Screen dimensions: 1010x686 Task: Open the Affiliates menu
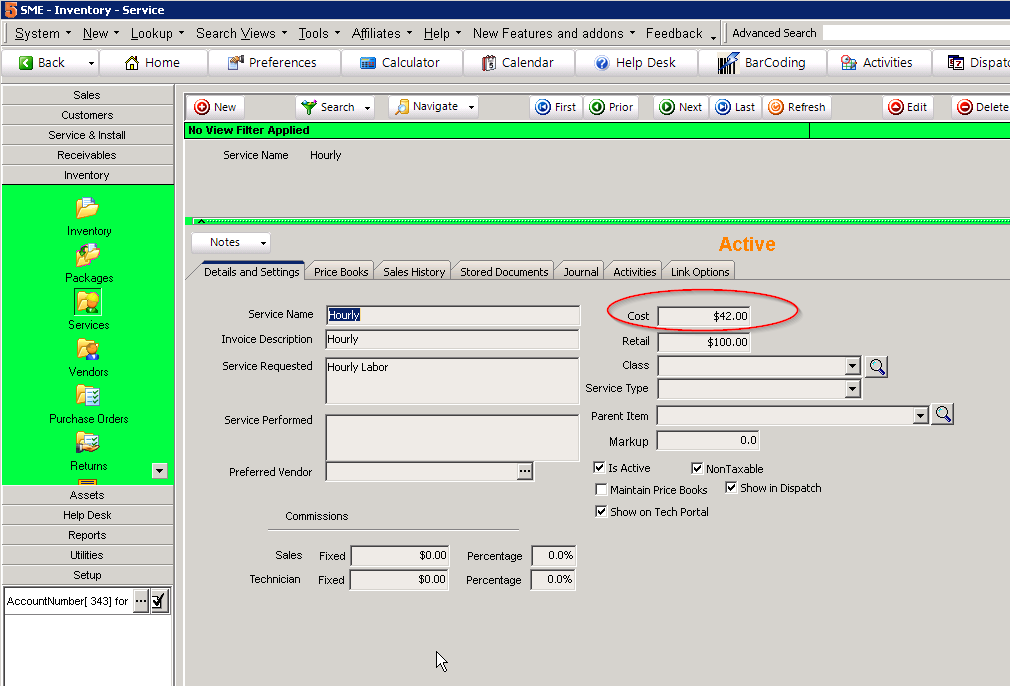coord(381,33)
